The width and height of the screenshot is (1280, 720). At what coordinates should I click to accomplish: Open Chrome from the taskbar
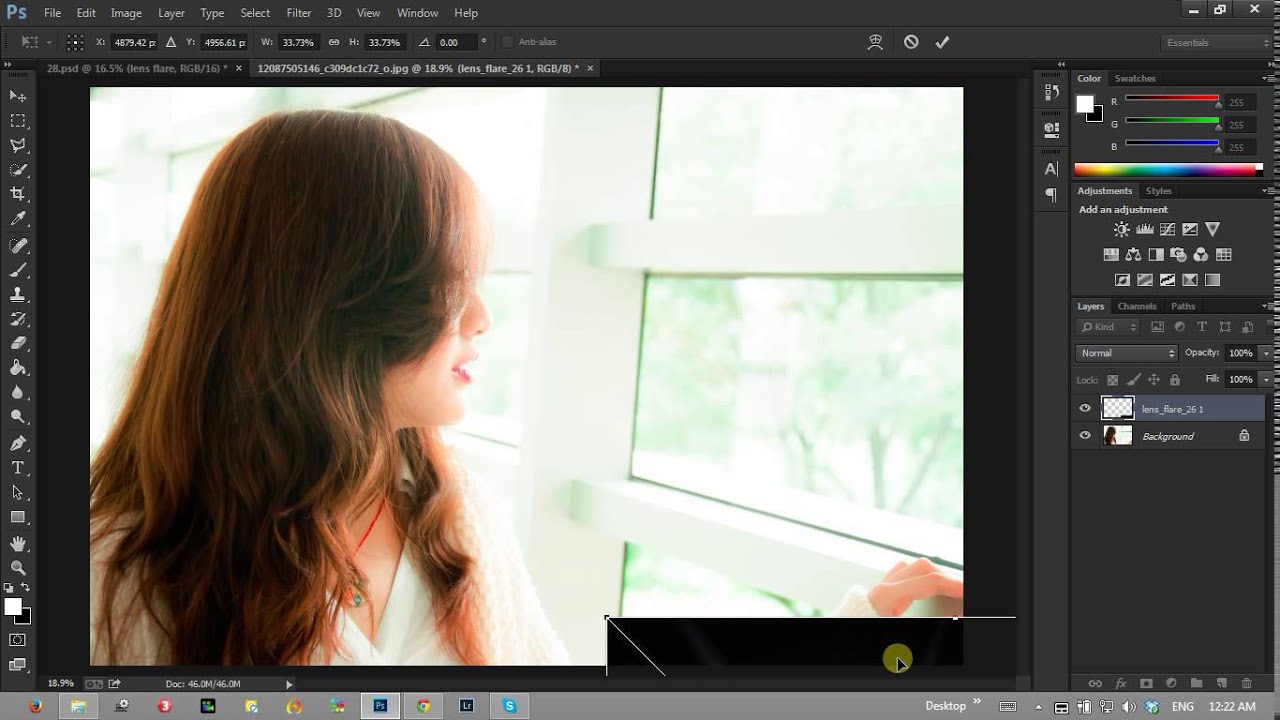(x=423, y=706)
